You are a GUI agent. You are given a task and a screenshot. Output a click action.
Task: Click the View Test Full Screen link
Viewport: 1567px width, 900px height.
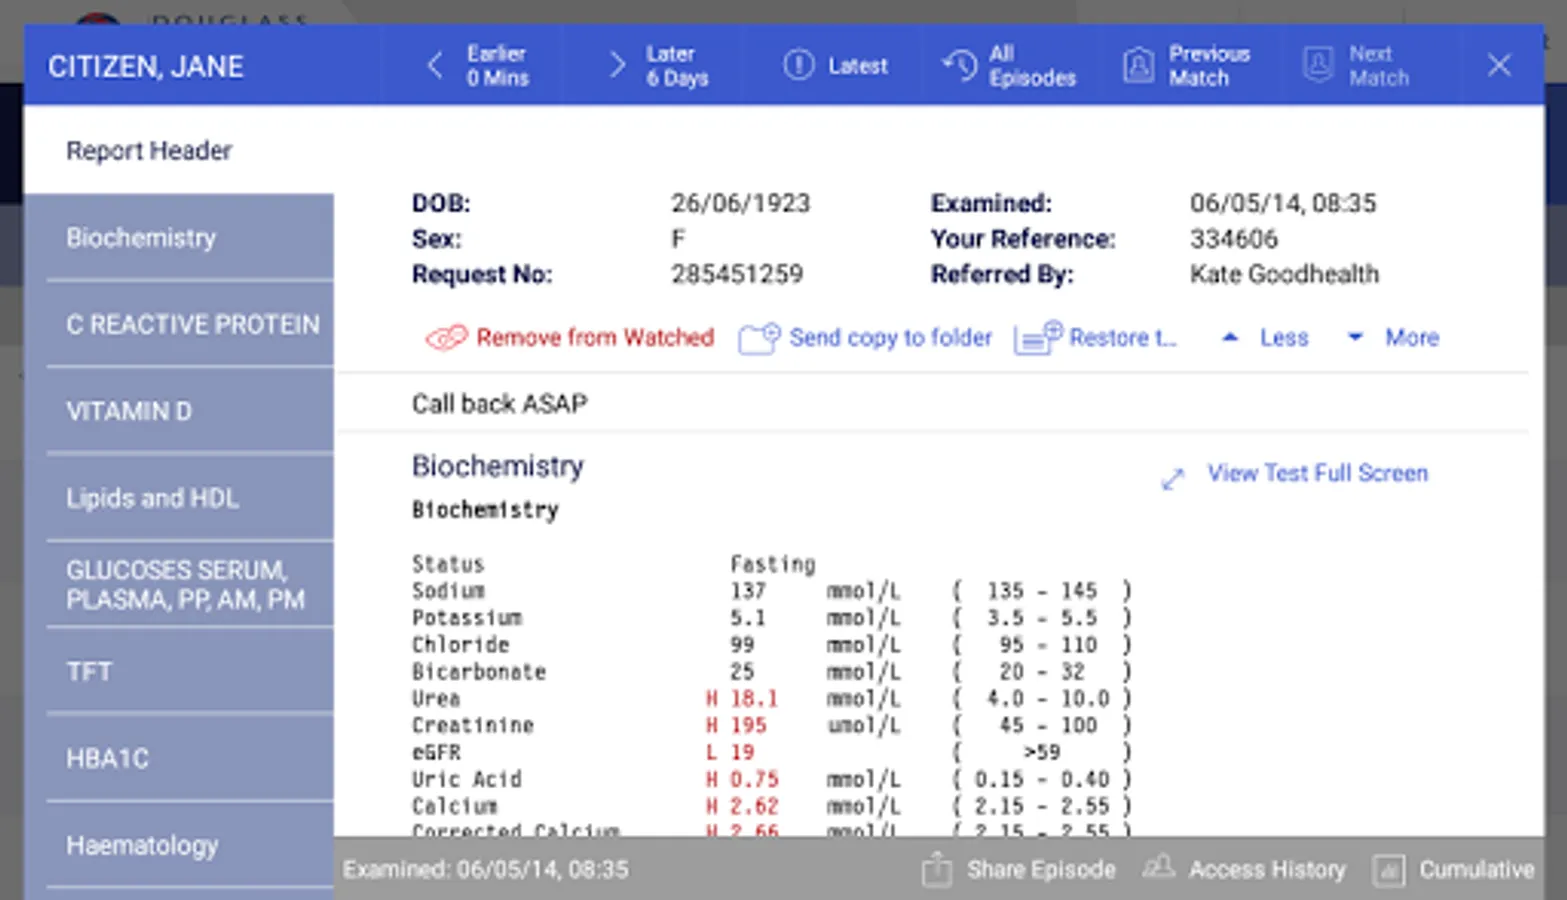coord(1318,473)
